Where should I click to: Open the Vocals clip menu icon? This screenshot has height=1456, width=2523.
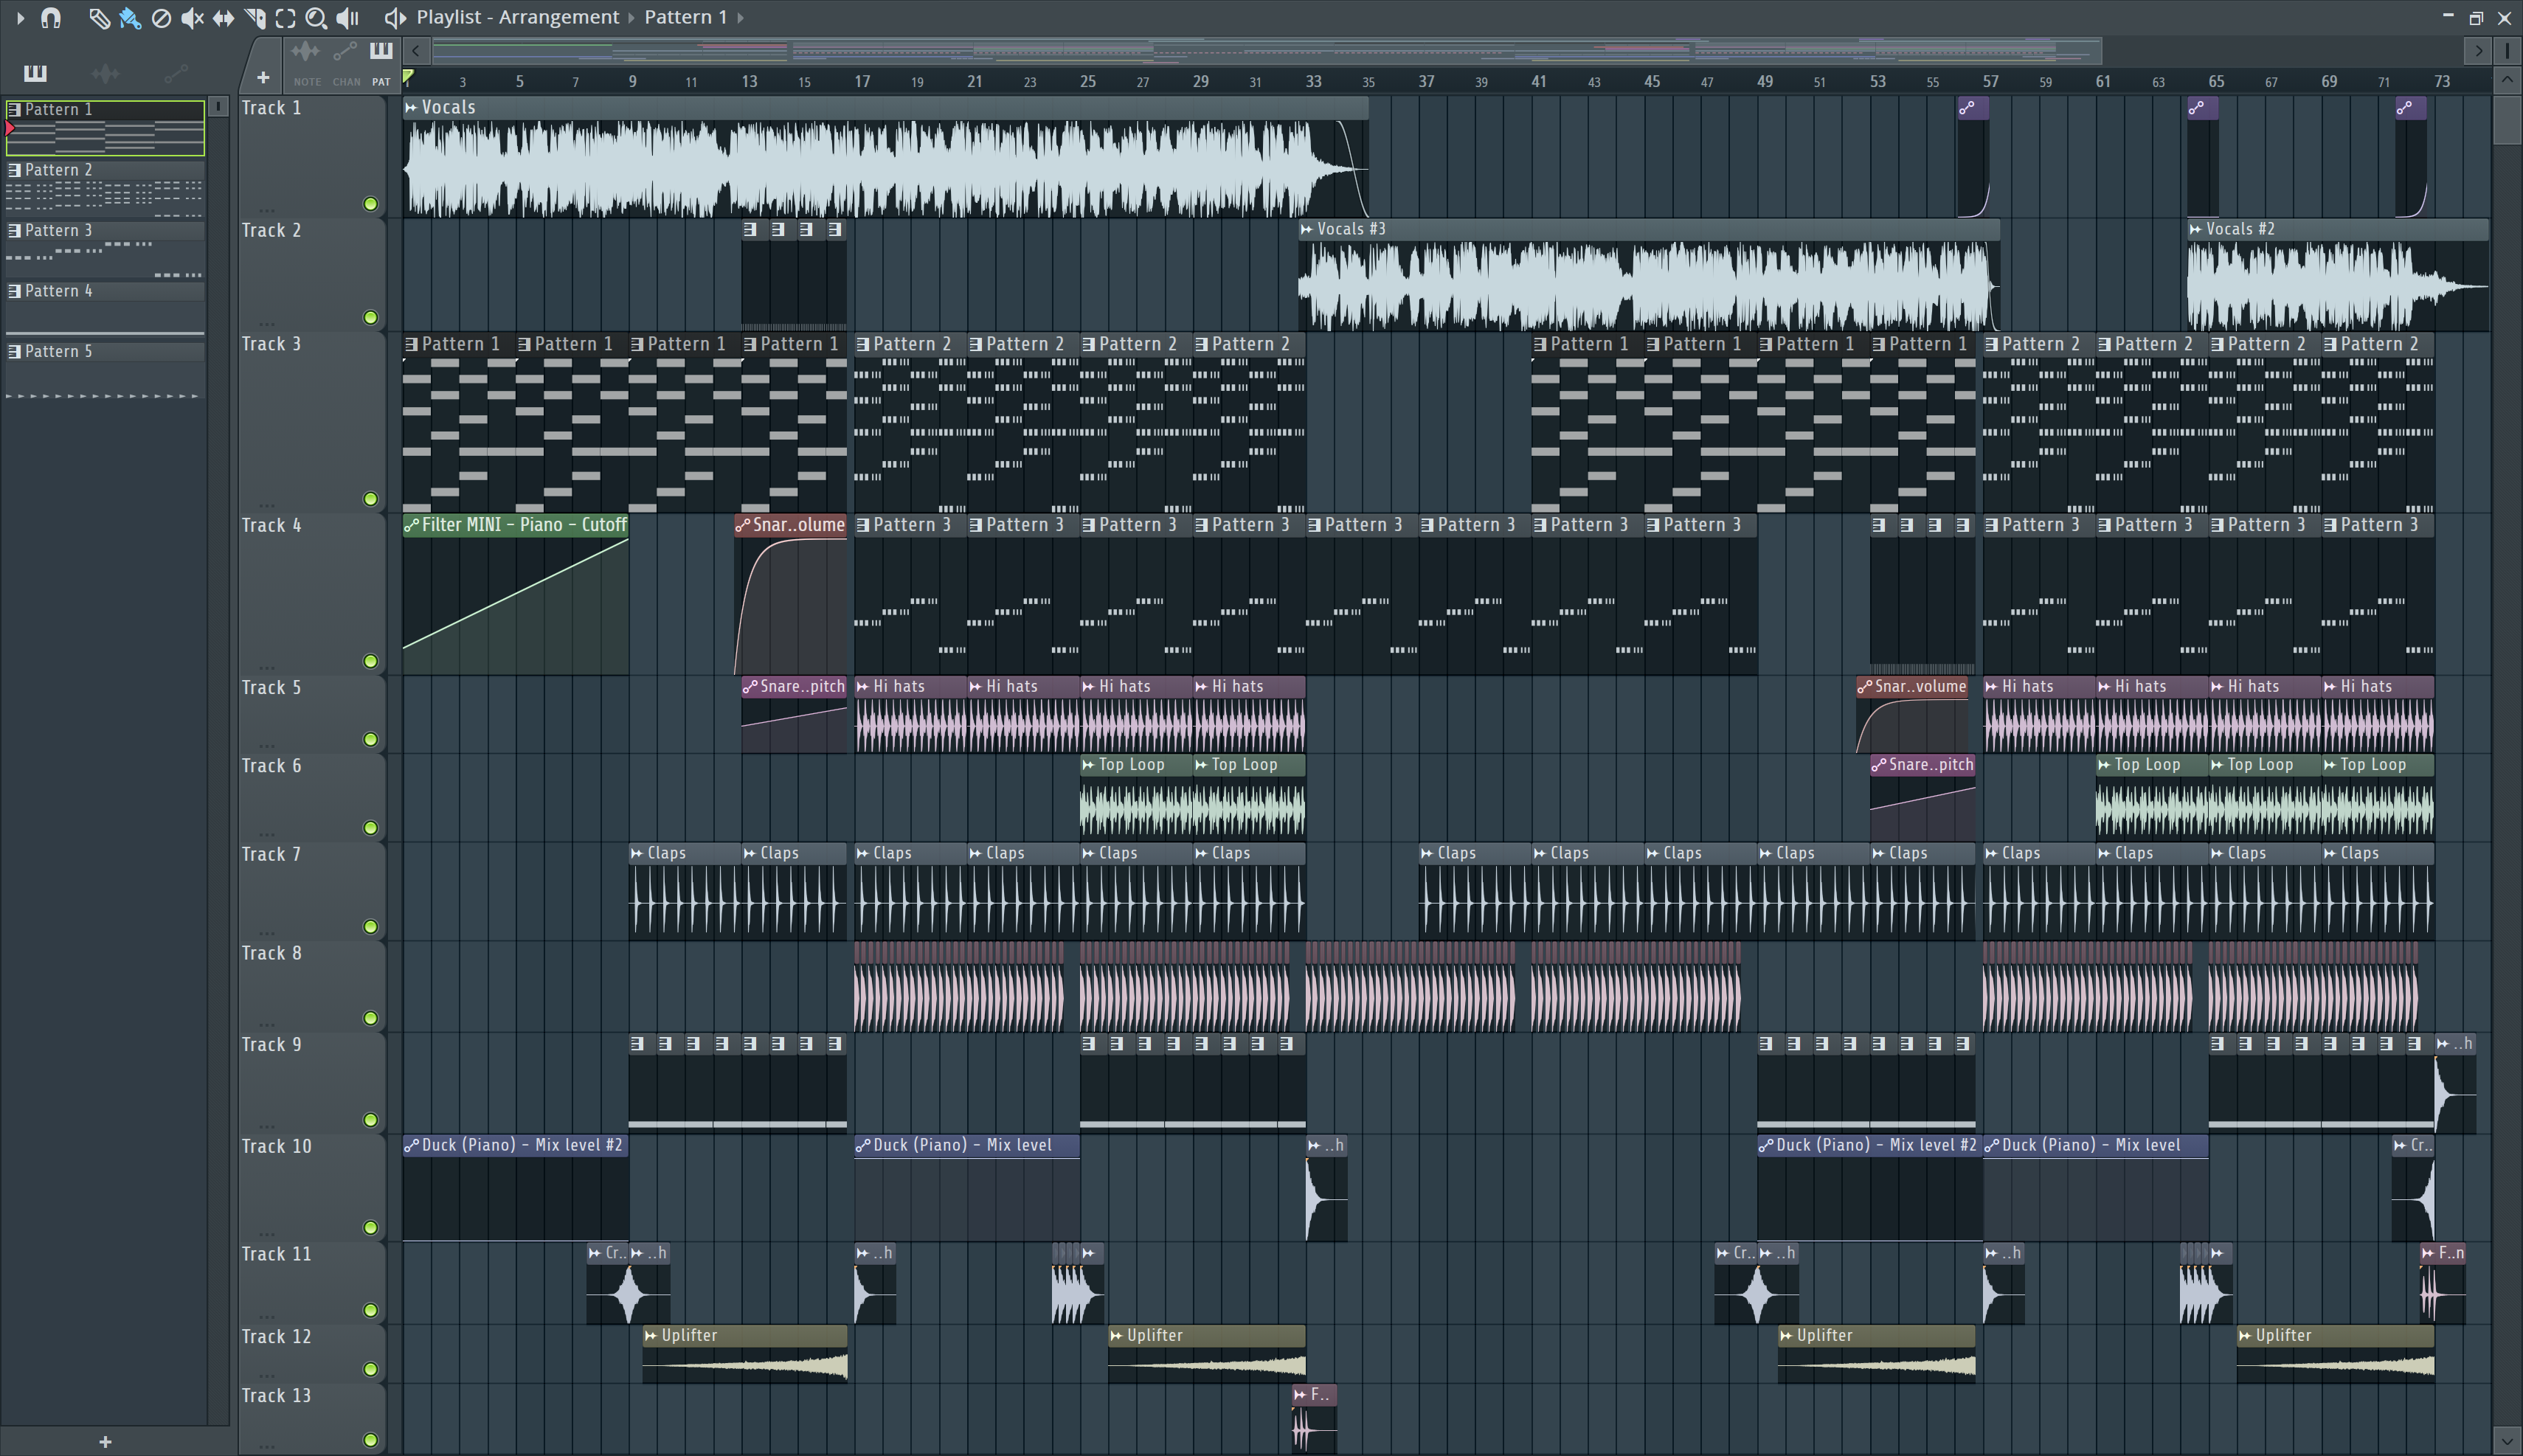point(411,107)
